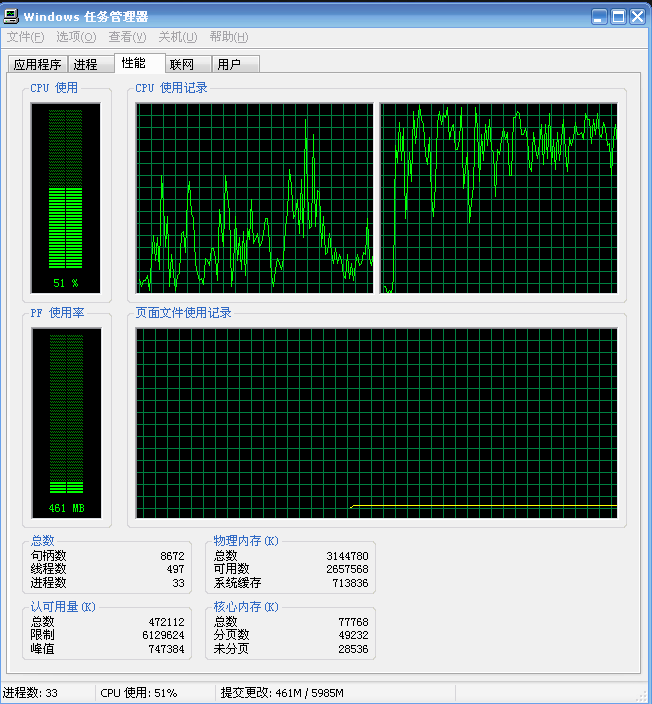Click the 页面文件使用记录 graph
This screenshot has width=652, height=704.
click(x=377, y=423)
